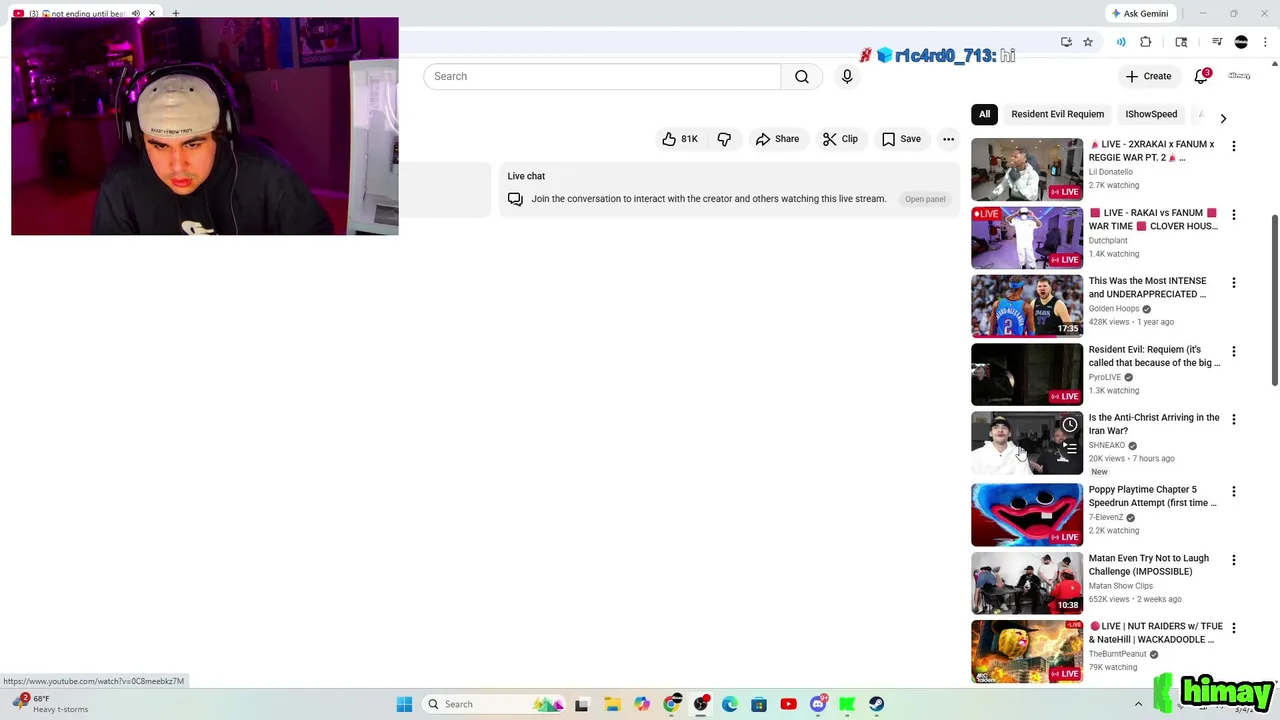This screenshot has height=720, width=1280.
Task: Open the YouTube account avatar menu
Action: point(1240,76)
